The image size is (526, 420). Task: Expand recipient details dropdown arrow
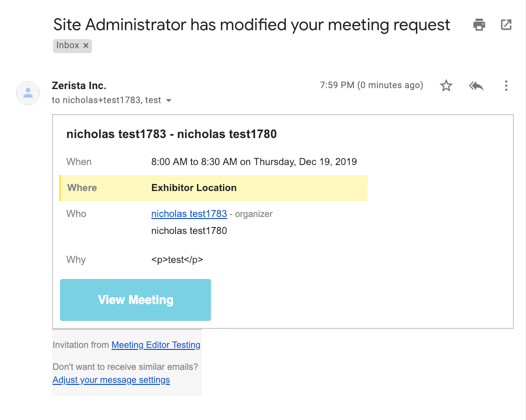click(169, 100)
